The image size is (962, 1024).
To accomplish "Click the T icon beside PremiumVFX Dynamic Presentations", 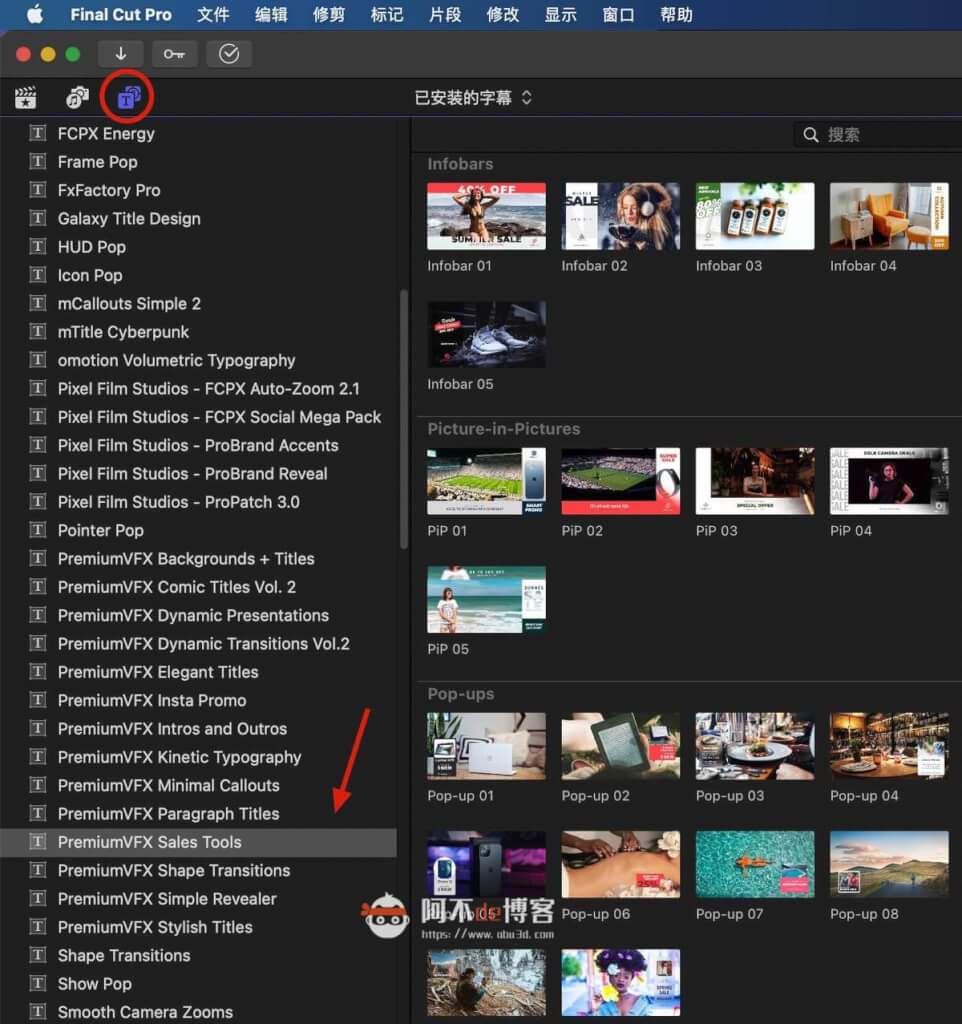I will 38,615.
